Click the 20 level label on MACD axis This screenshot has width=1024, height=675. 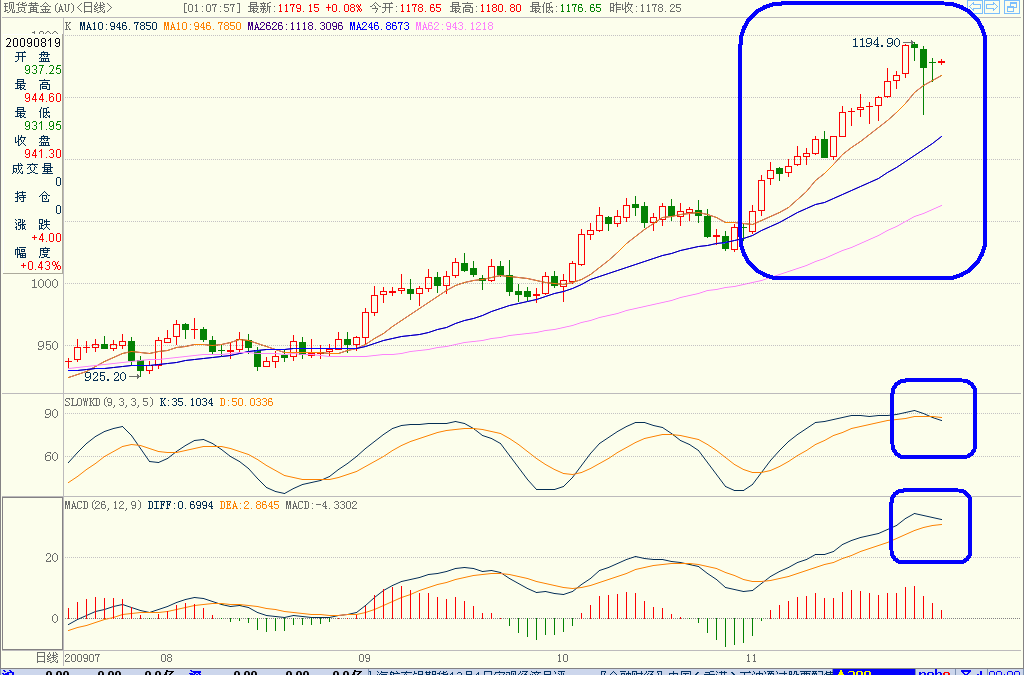[x=51, y=558]
